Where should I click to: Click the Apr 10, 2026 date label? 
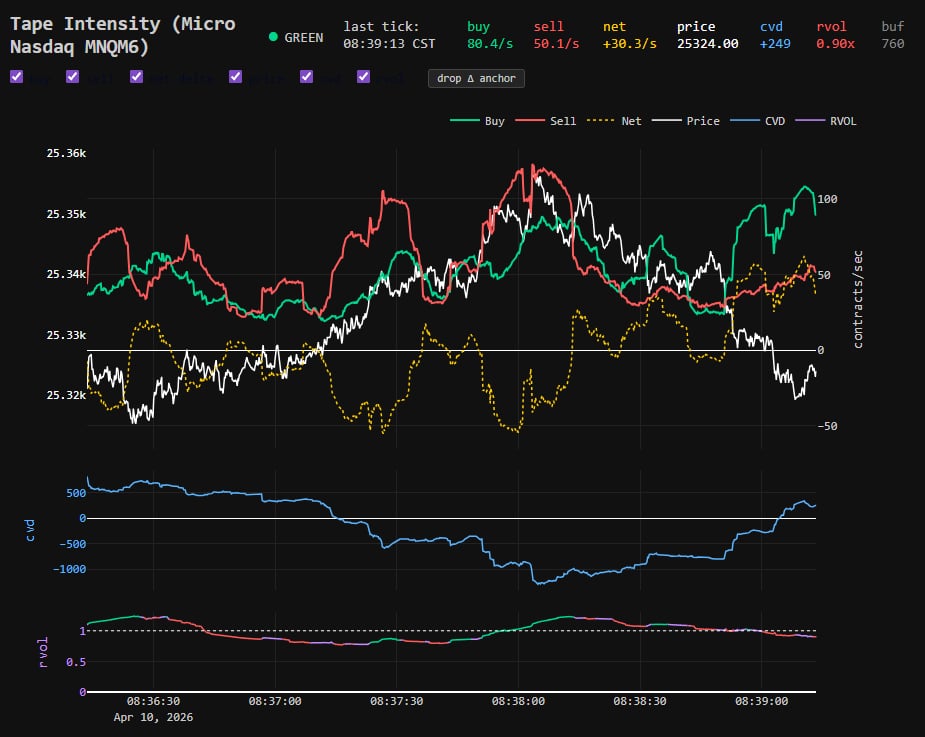pyautogui.click(x=153, y=717)
